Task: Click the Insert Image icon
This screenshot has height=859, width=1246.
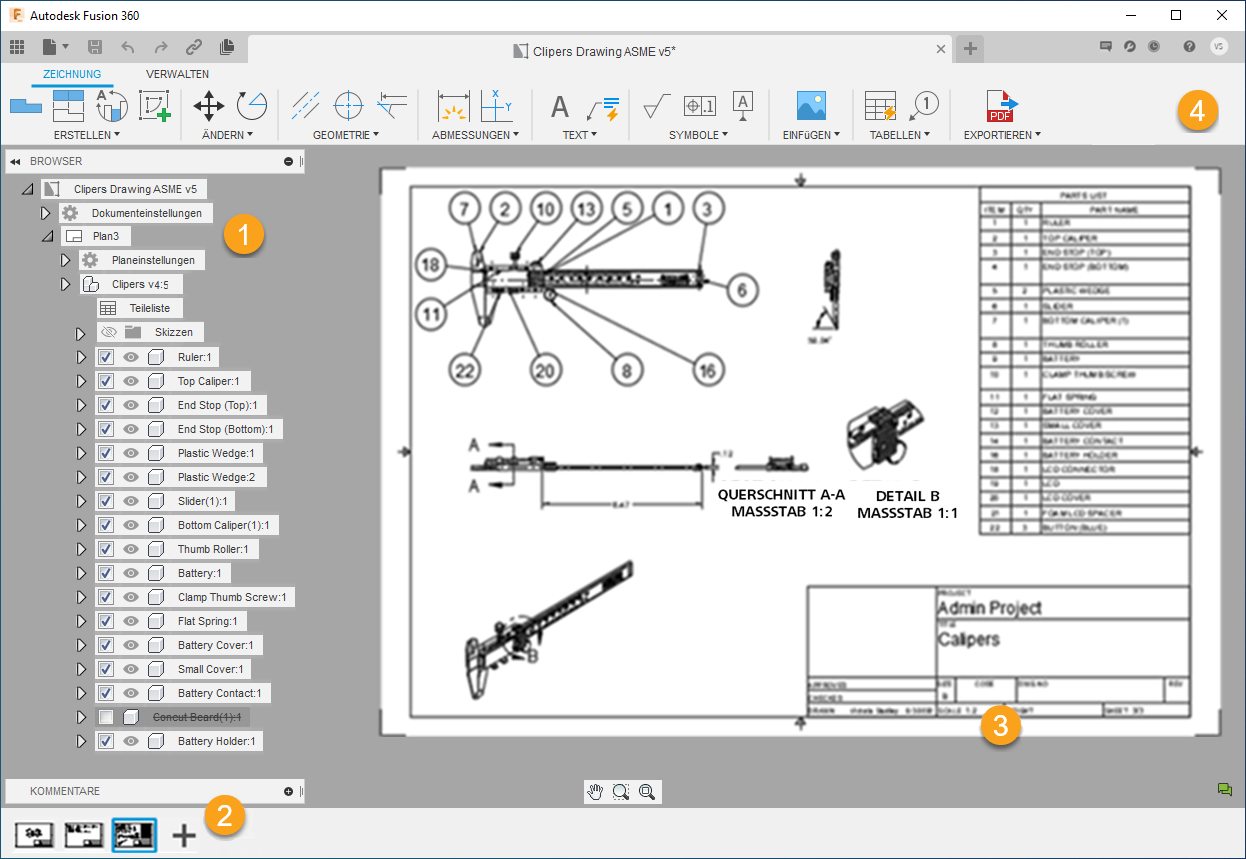Action: click(811, 105)
